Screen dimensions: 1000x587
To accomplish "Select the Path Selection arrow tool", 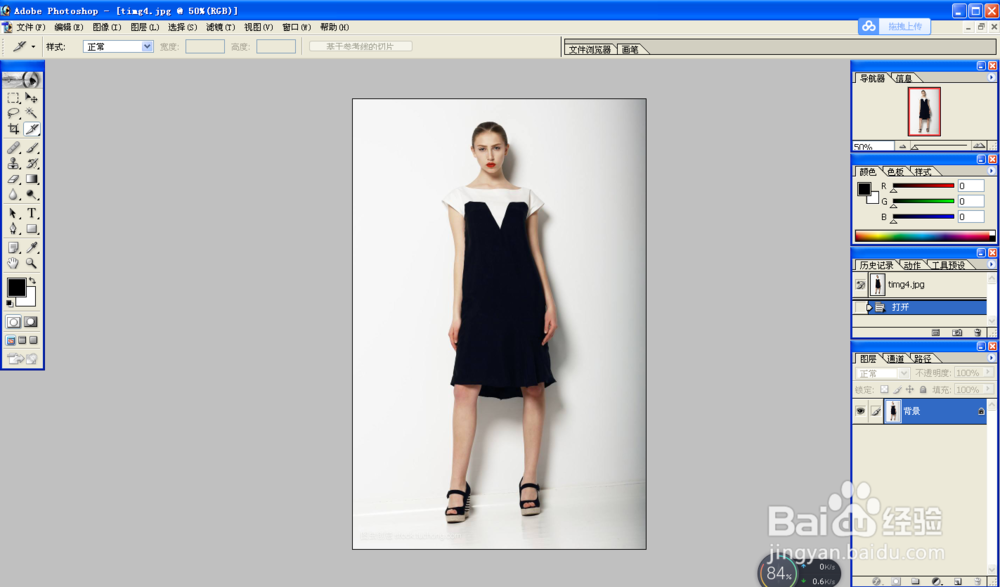I will click(x=13, y=213).
